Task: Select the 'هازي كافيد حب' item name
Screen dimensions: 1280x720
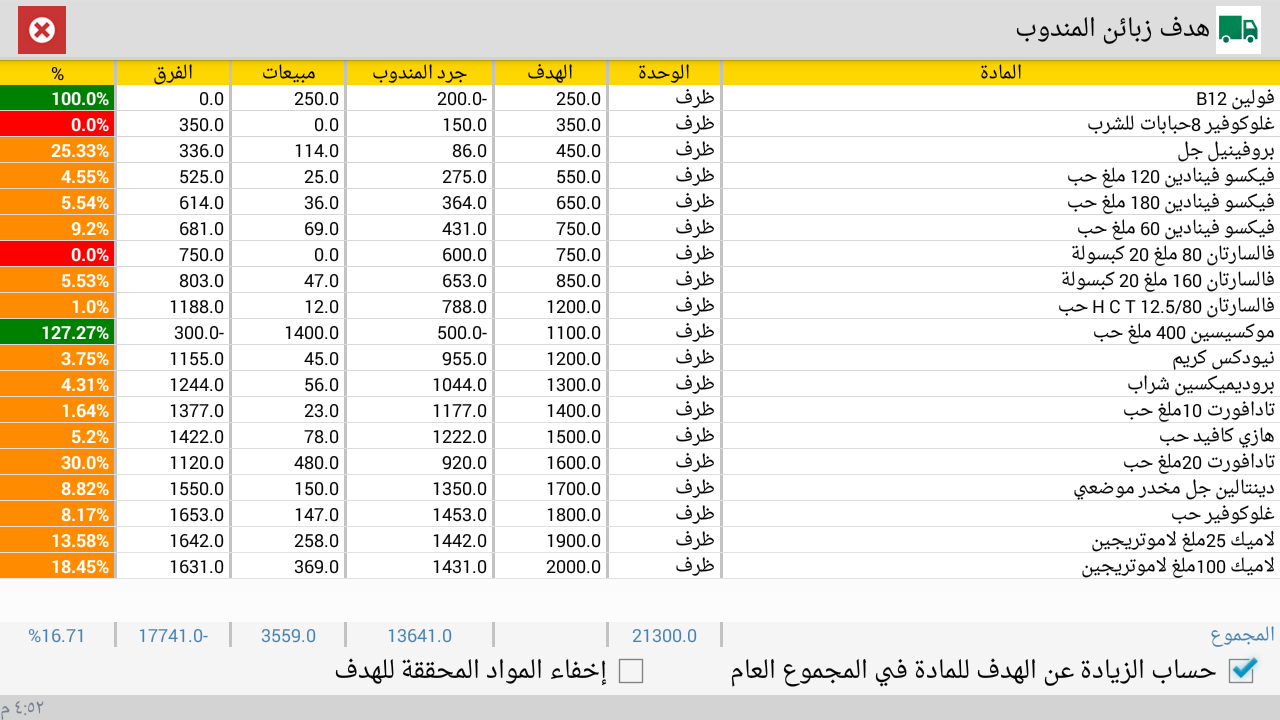Action: 1217,436
